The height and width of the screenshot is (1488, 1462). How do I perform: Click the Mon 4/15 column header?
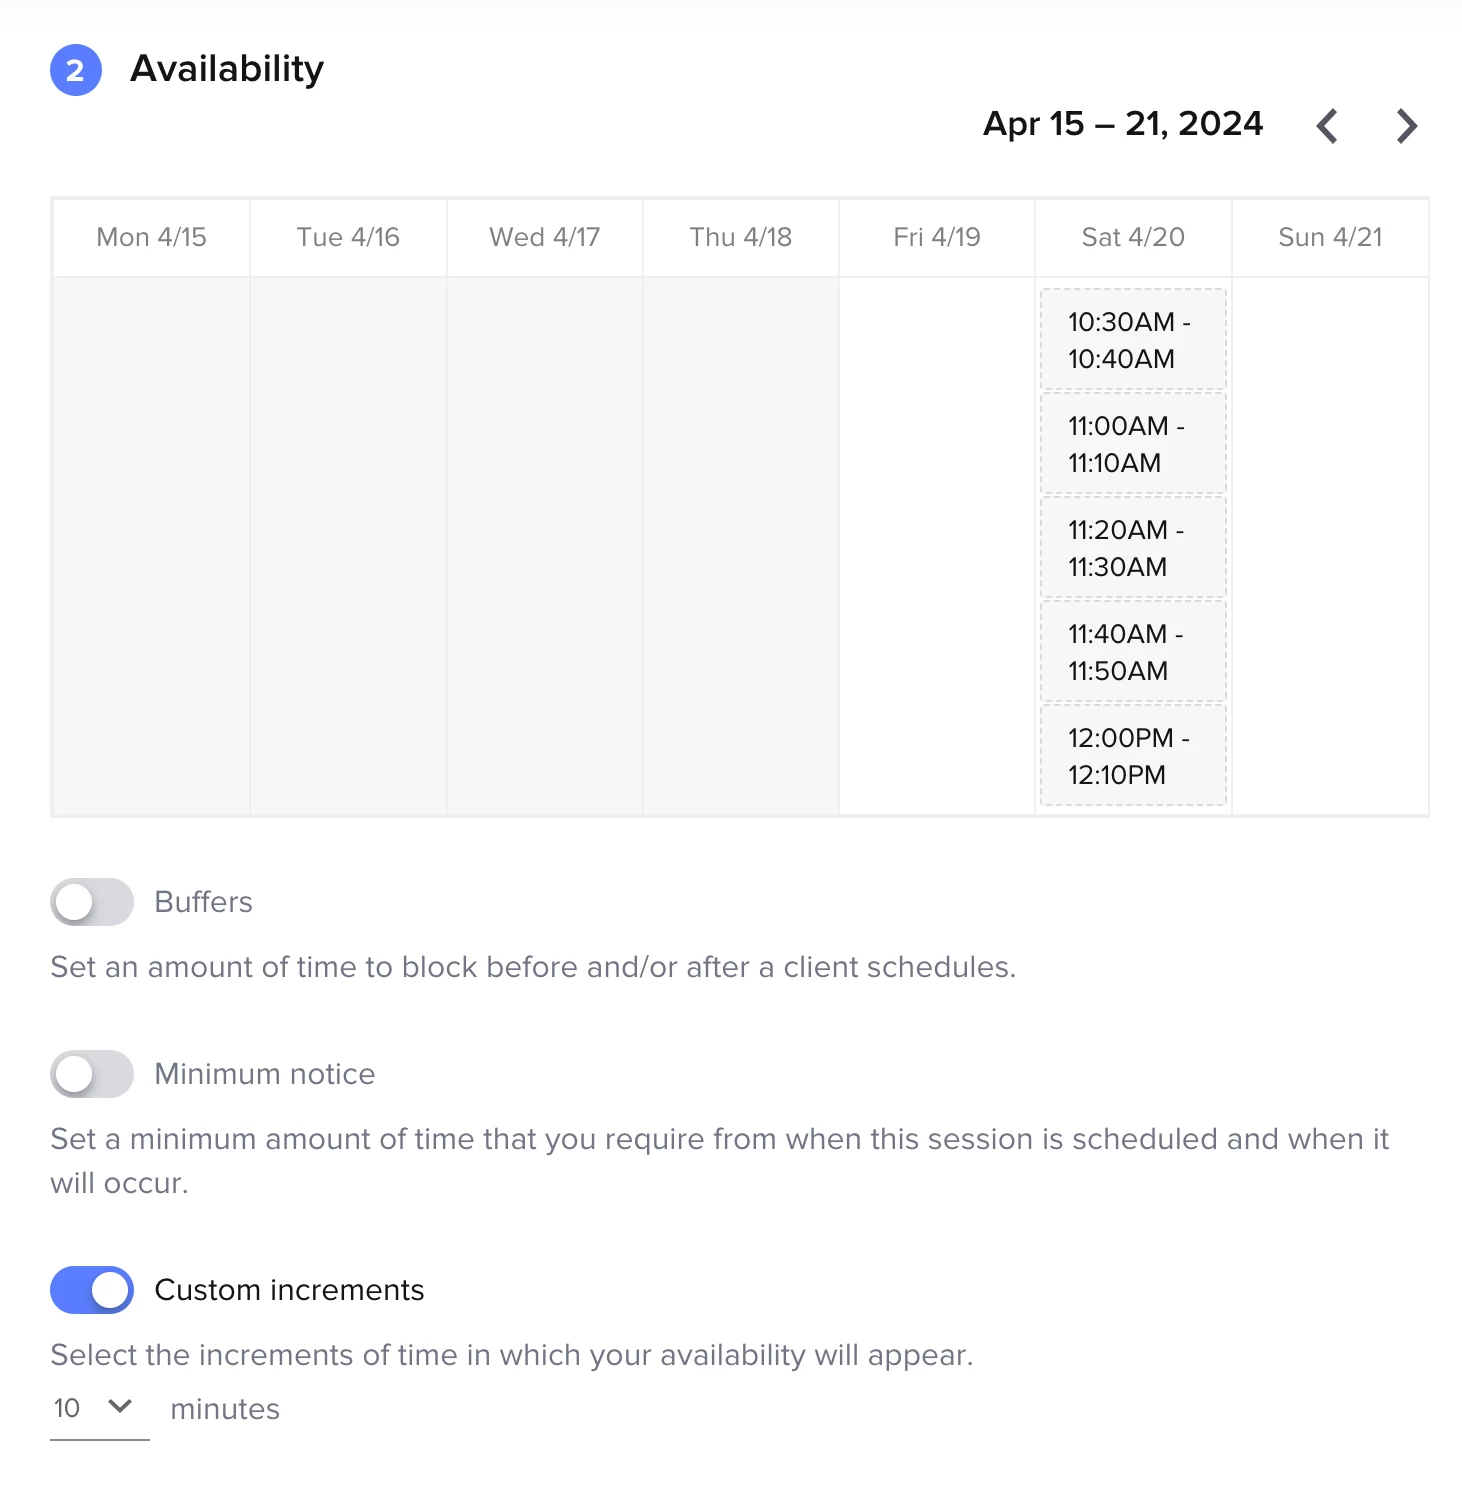(x=151, y=237)
